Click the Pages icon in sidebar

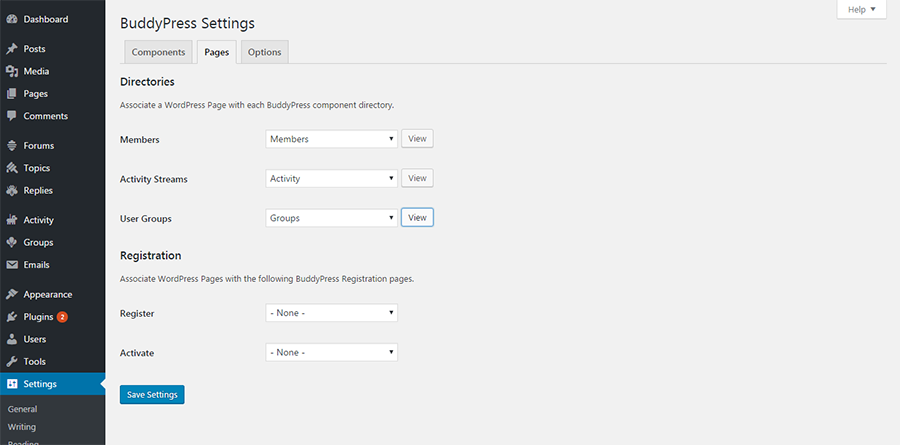(11, 94)
